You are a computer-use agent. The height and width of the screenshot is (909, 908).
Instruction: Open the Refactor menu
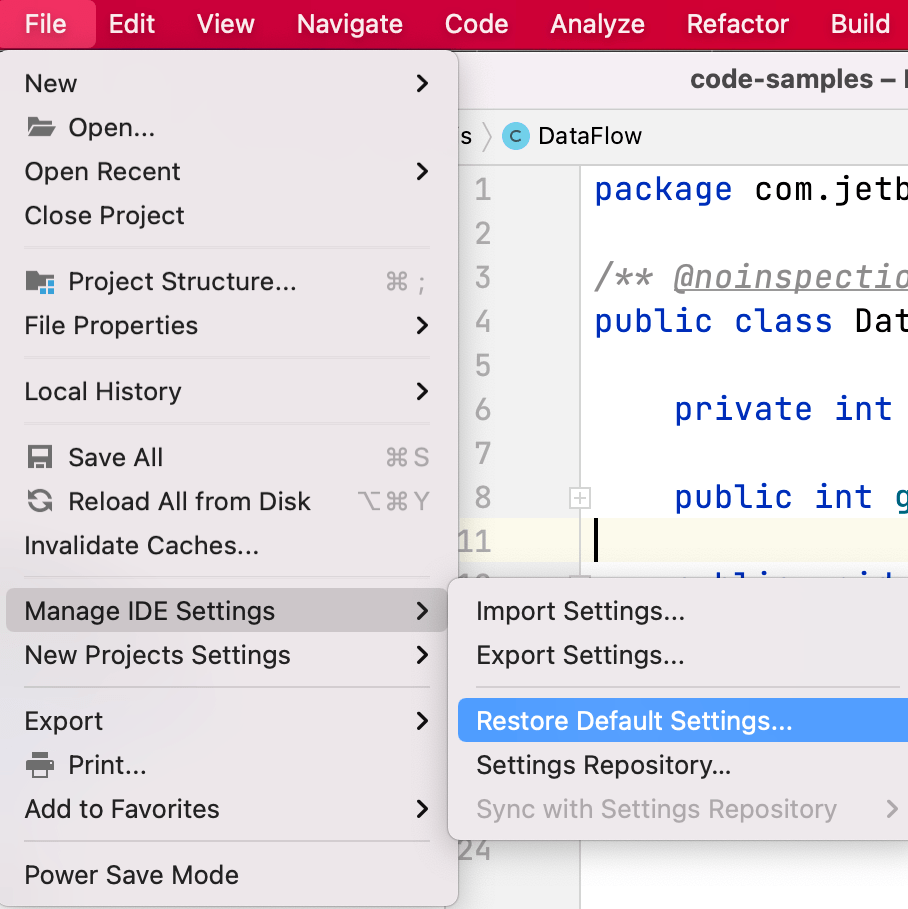point(737,24)
